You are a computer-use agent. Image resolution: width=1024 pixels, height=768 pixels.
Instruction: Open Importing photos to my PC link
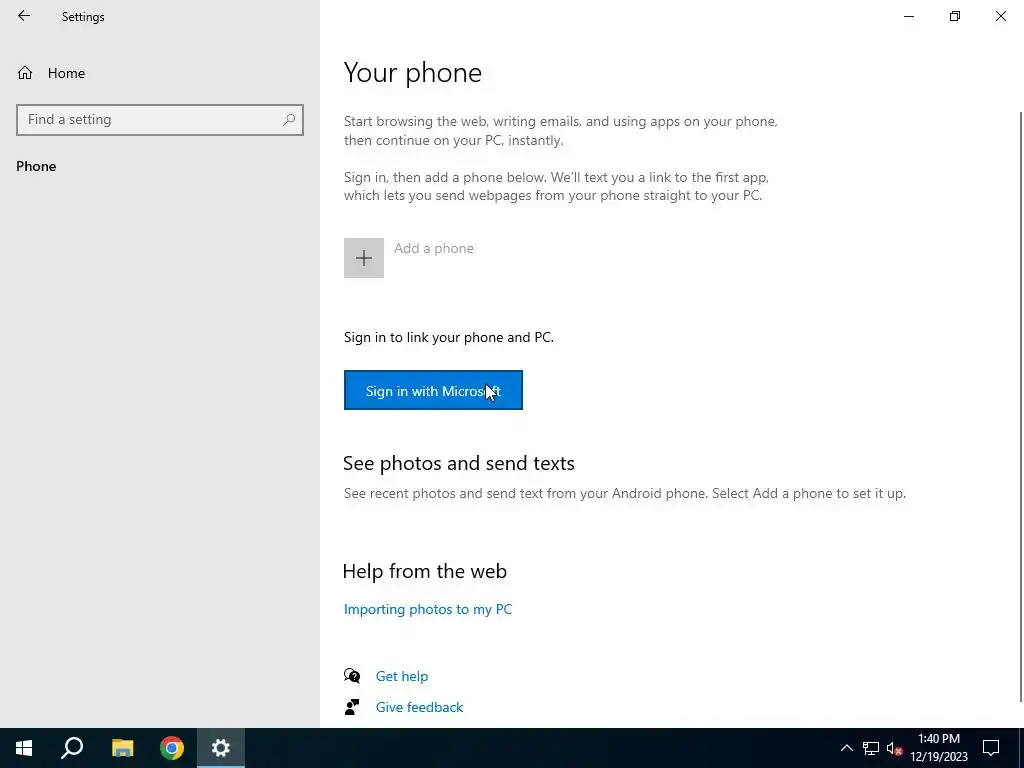(x=428, y=609)
